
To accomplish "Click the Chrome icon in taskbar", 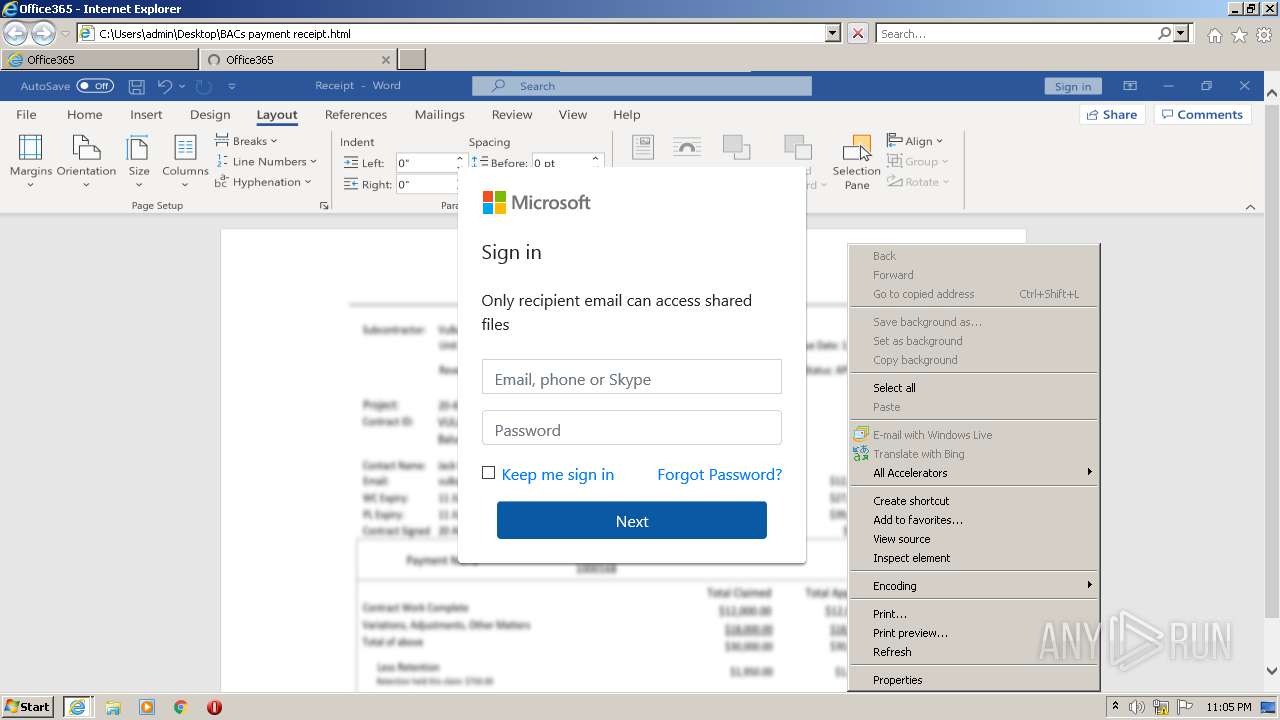I will pyautogui.click(x=181, y=707).
